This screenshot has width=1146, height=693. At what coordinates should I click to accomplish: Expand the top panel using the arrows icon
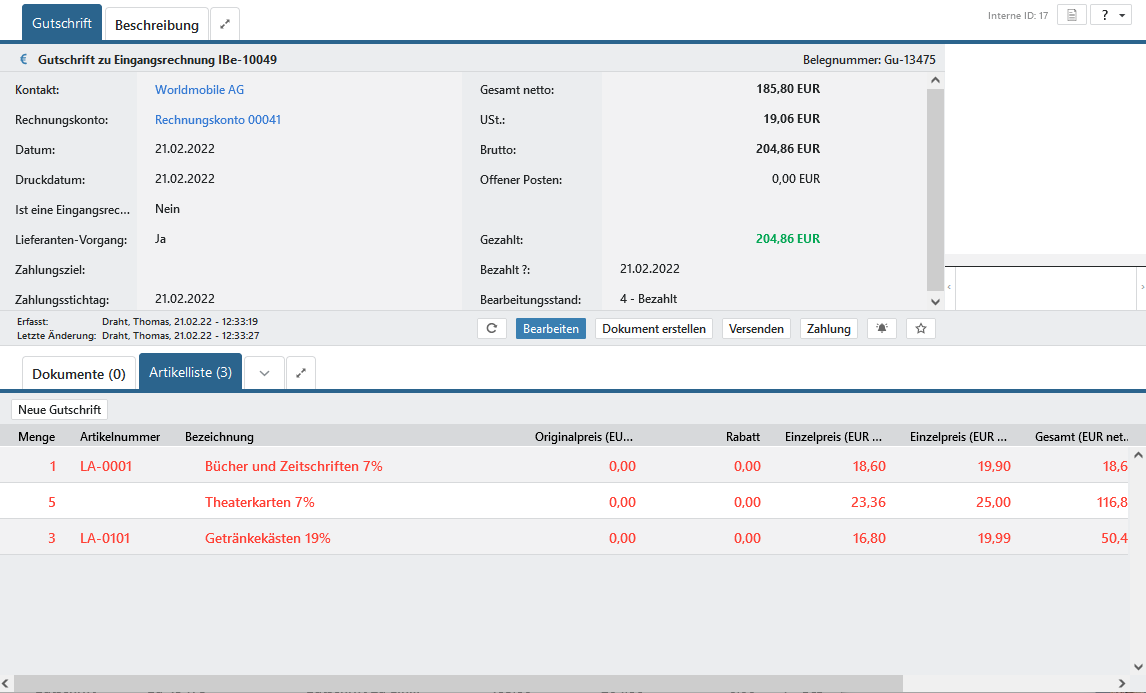[225, 24]
